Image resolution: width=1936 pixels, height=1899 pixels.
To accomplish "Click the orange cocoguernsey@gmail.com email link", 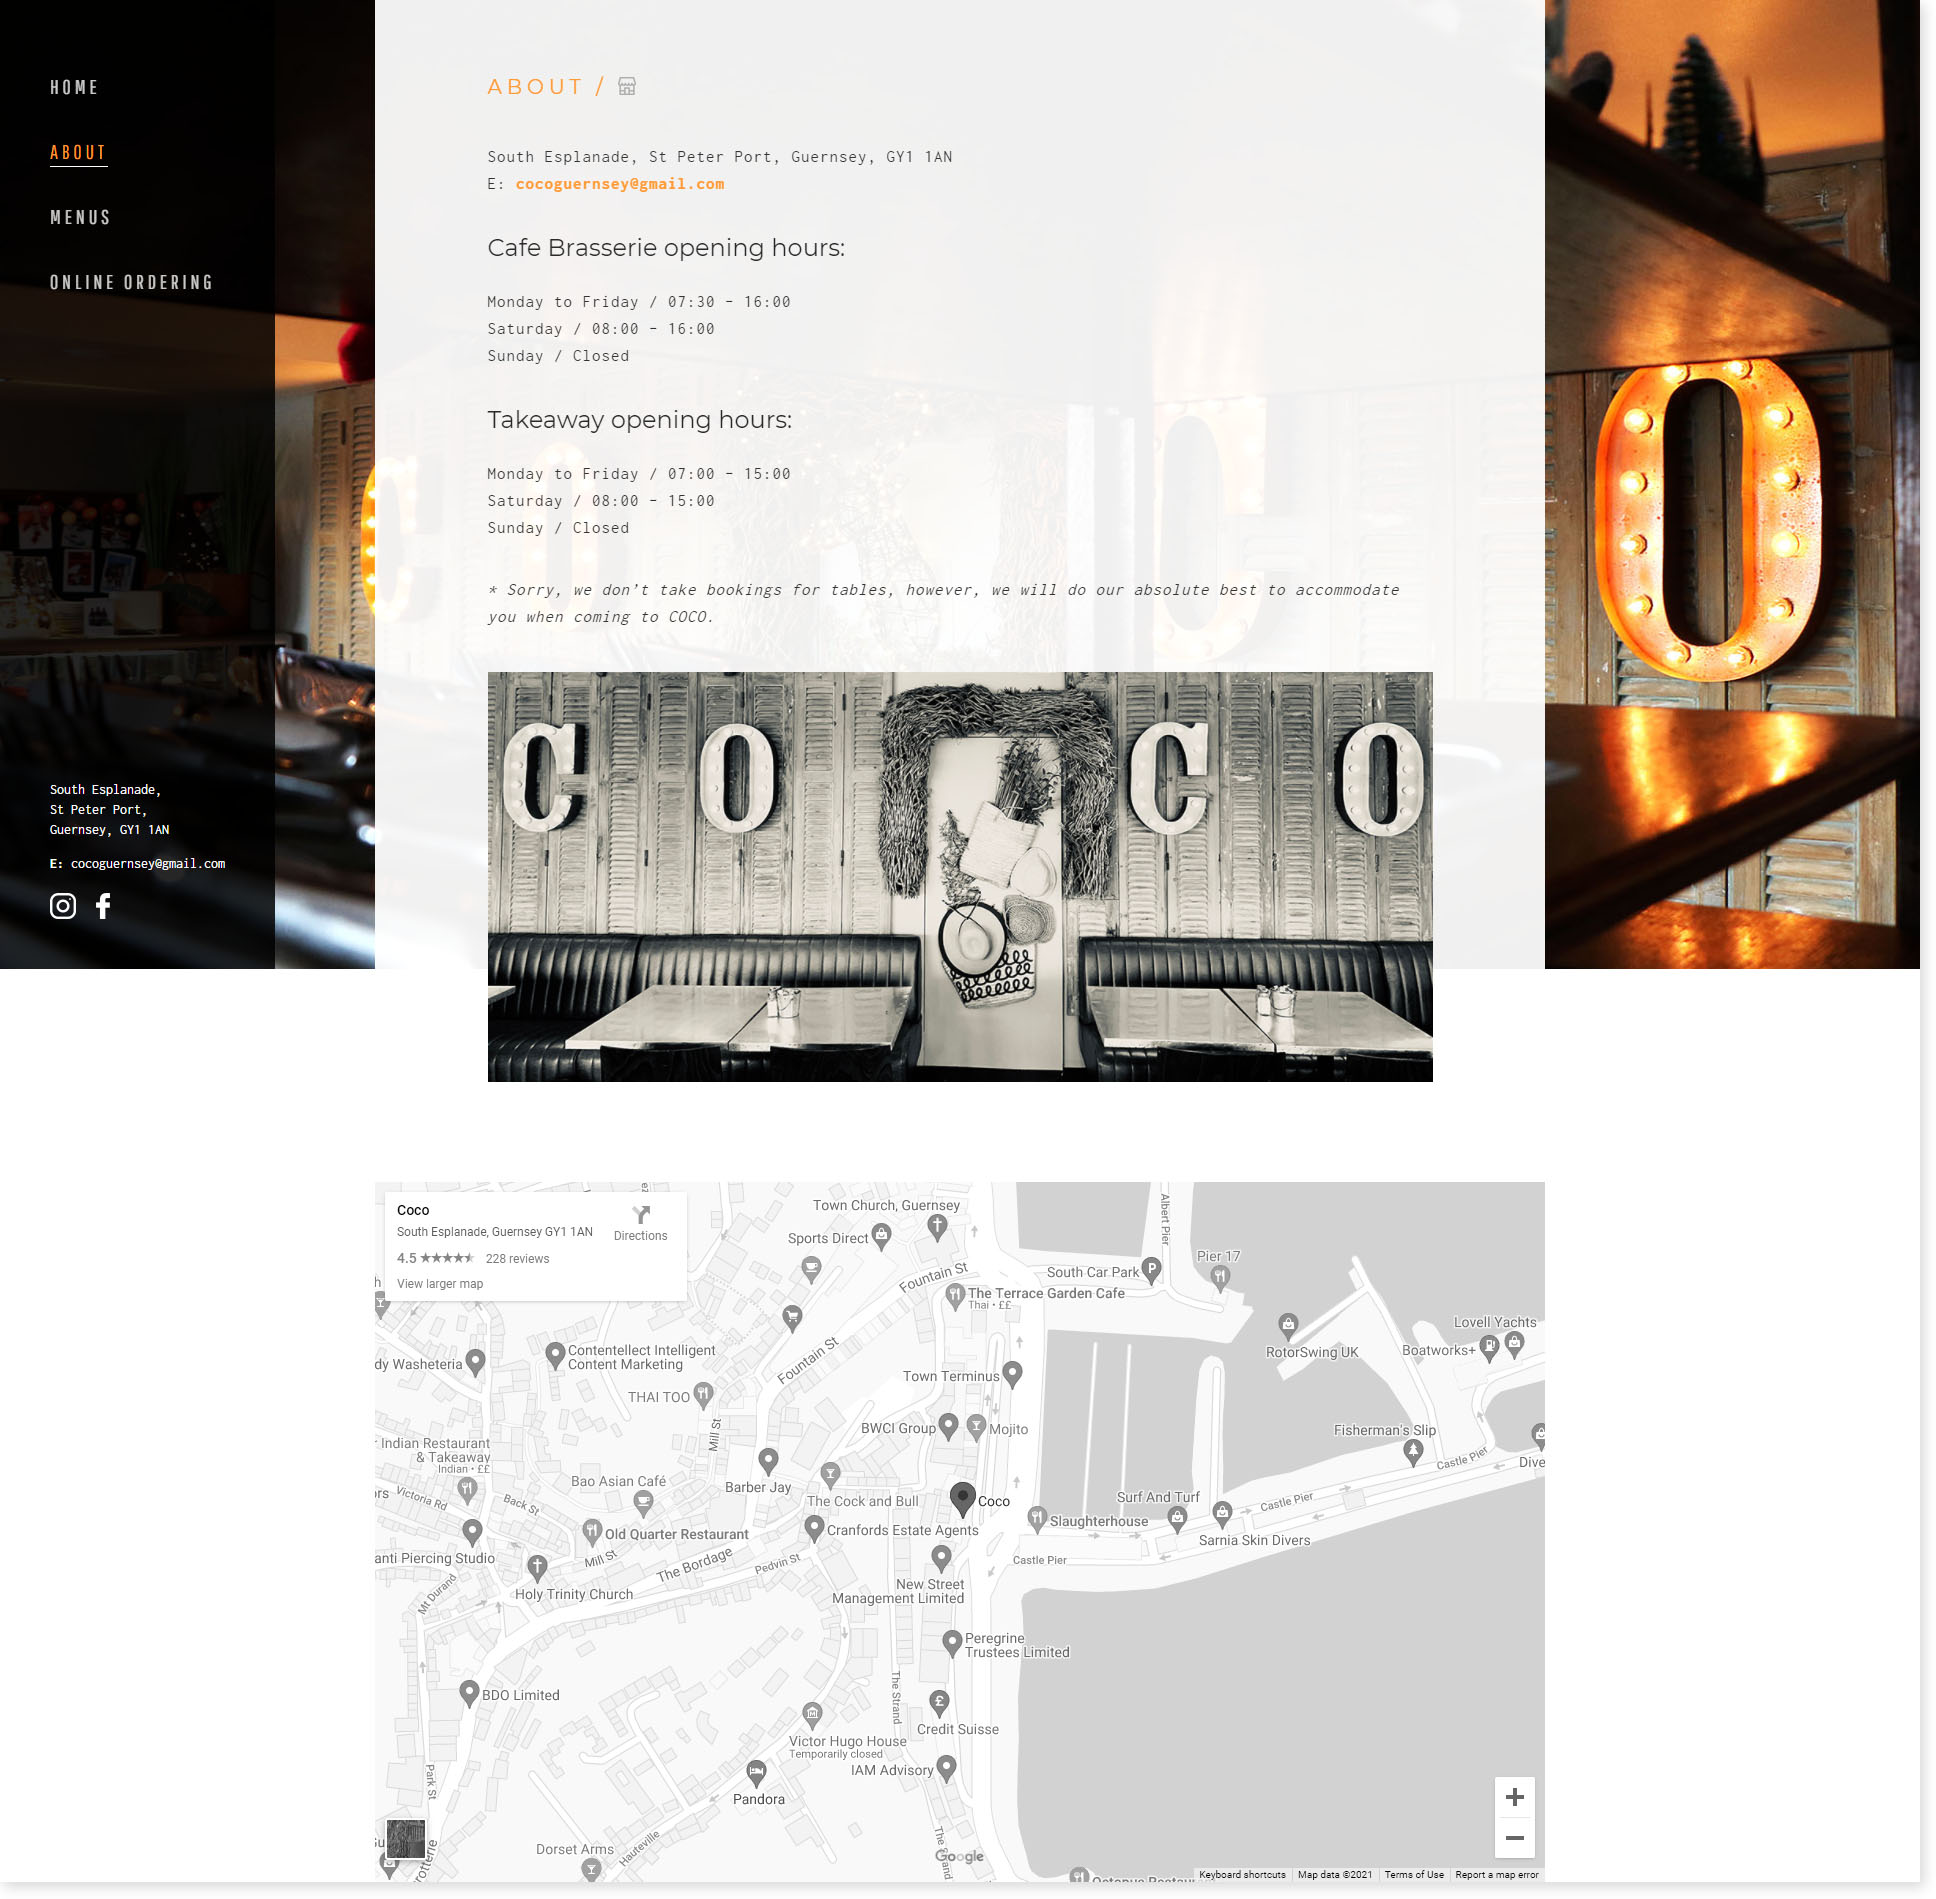I will click(x=619, y=184).
